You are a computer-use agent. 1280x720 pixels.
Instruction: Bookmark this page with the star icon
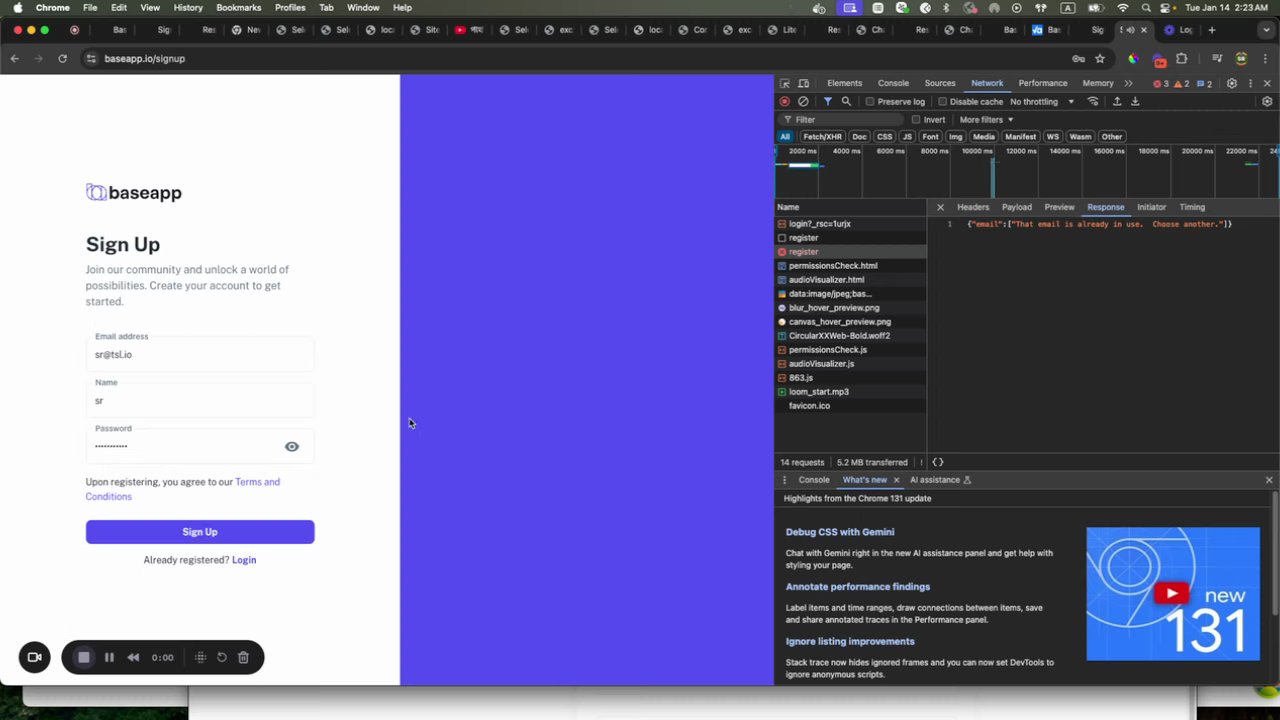click(1100, 59)
